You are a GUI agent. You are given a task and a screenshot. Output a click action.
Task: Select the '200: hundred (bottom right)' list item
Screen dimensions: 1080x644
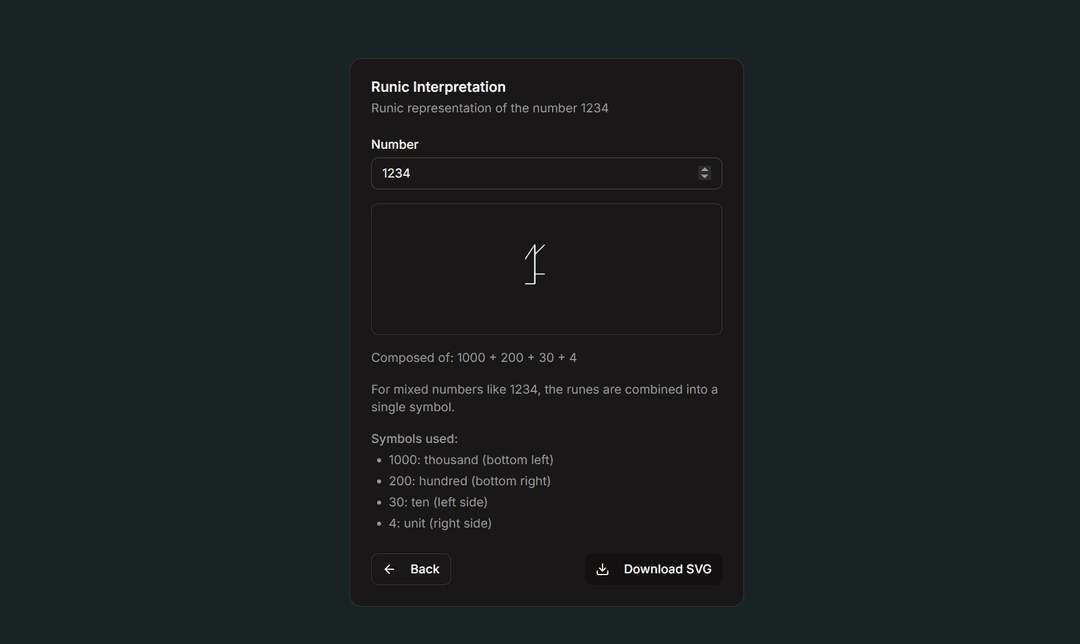pyautogui.click(x=469, y=481)
